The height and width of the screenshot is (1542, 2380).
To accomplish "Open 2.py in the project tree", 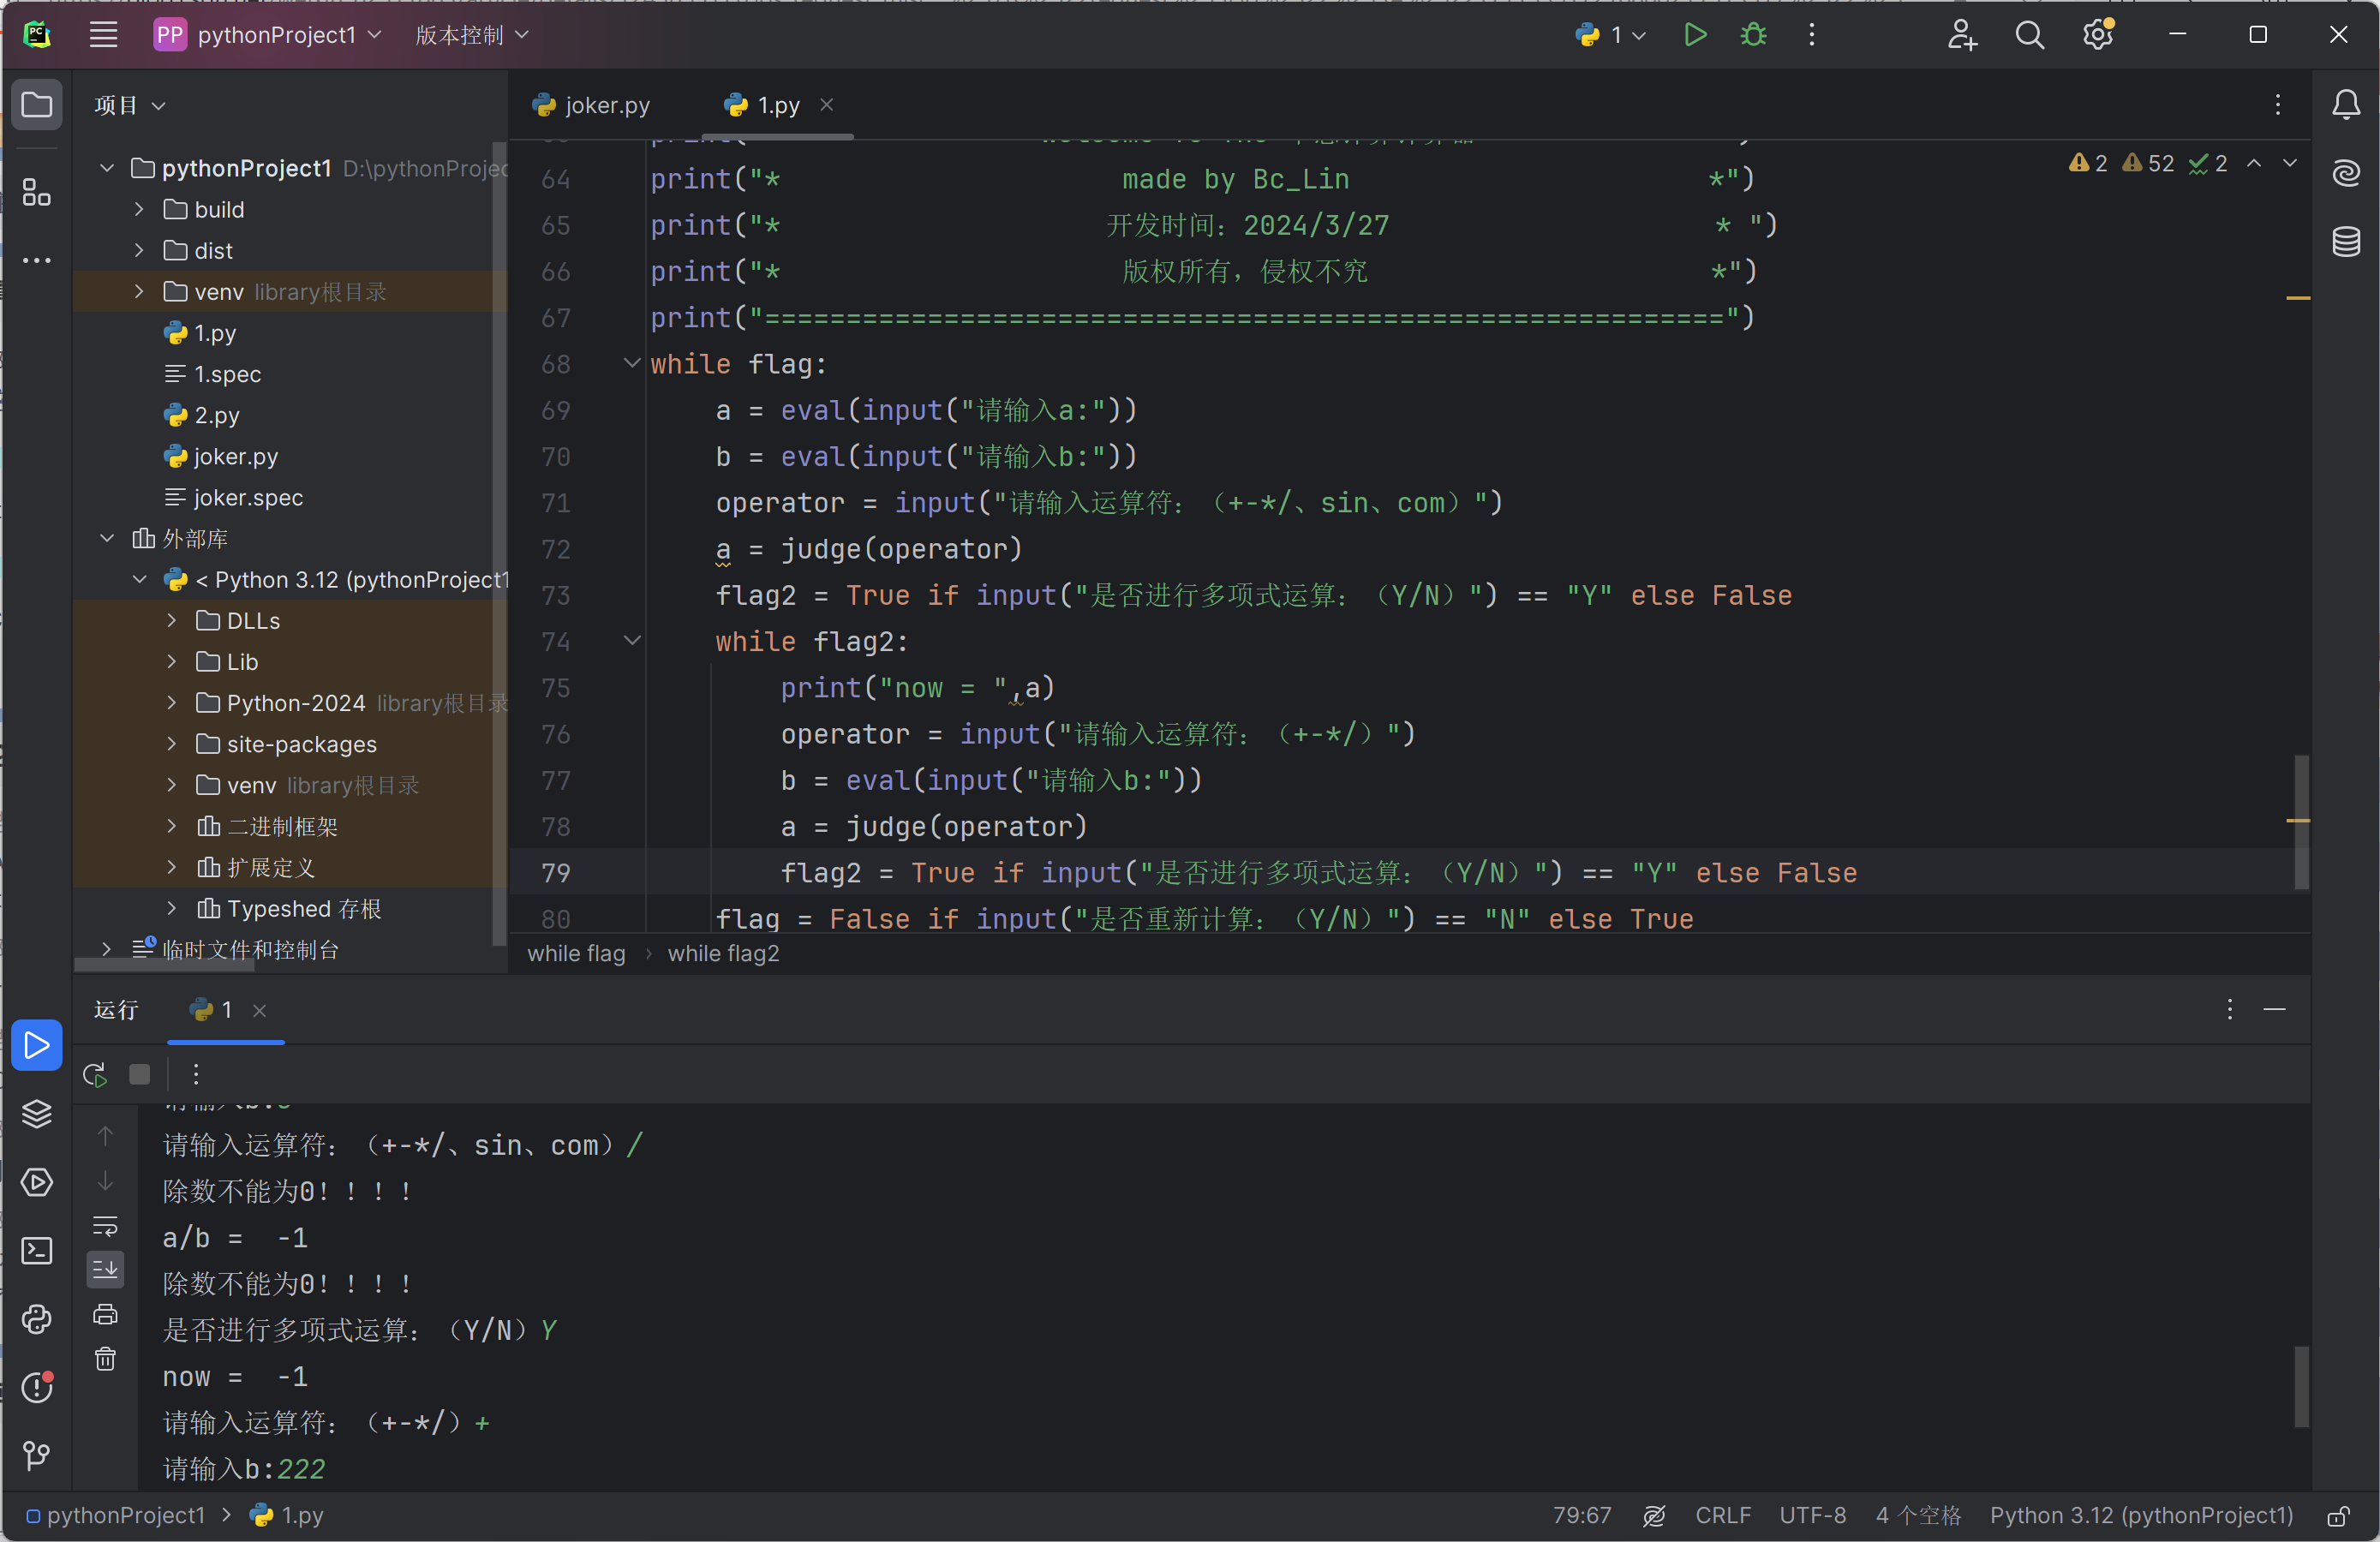I will (216, 415).
